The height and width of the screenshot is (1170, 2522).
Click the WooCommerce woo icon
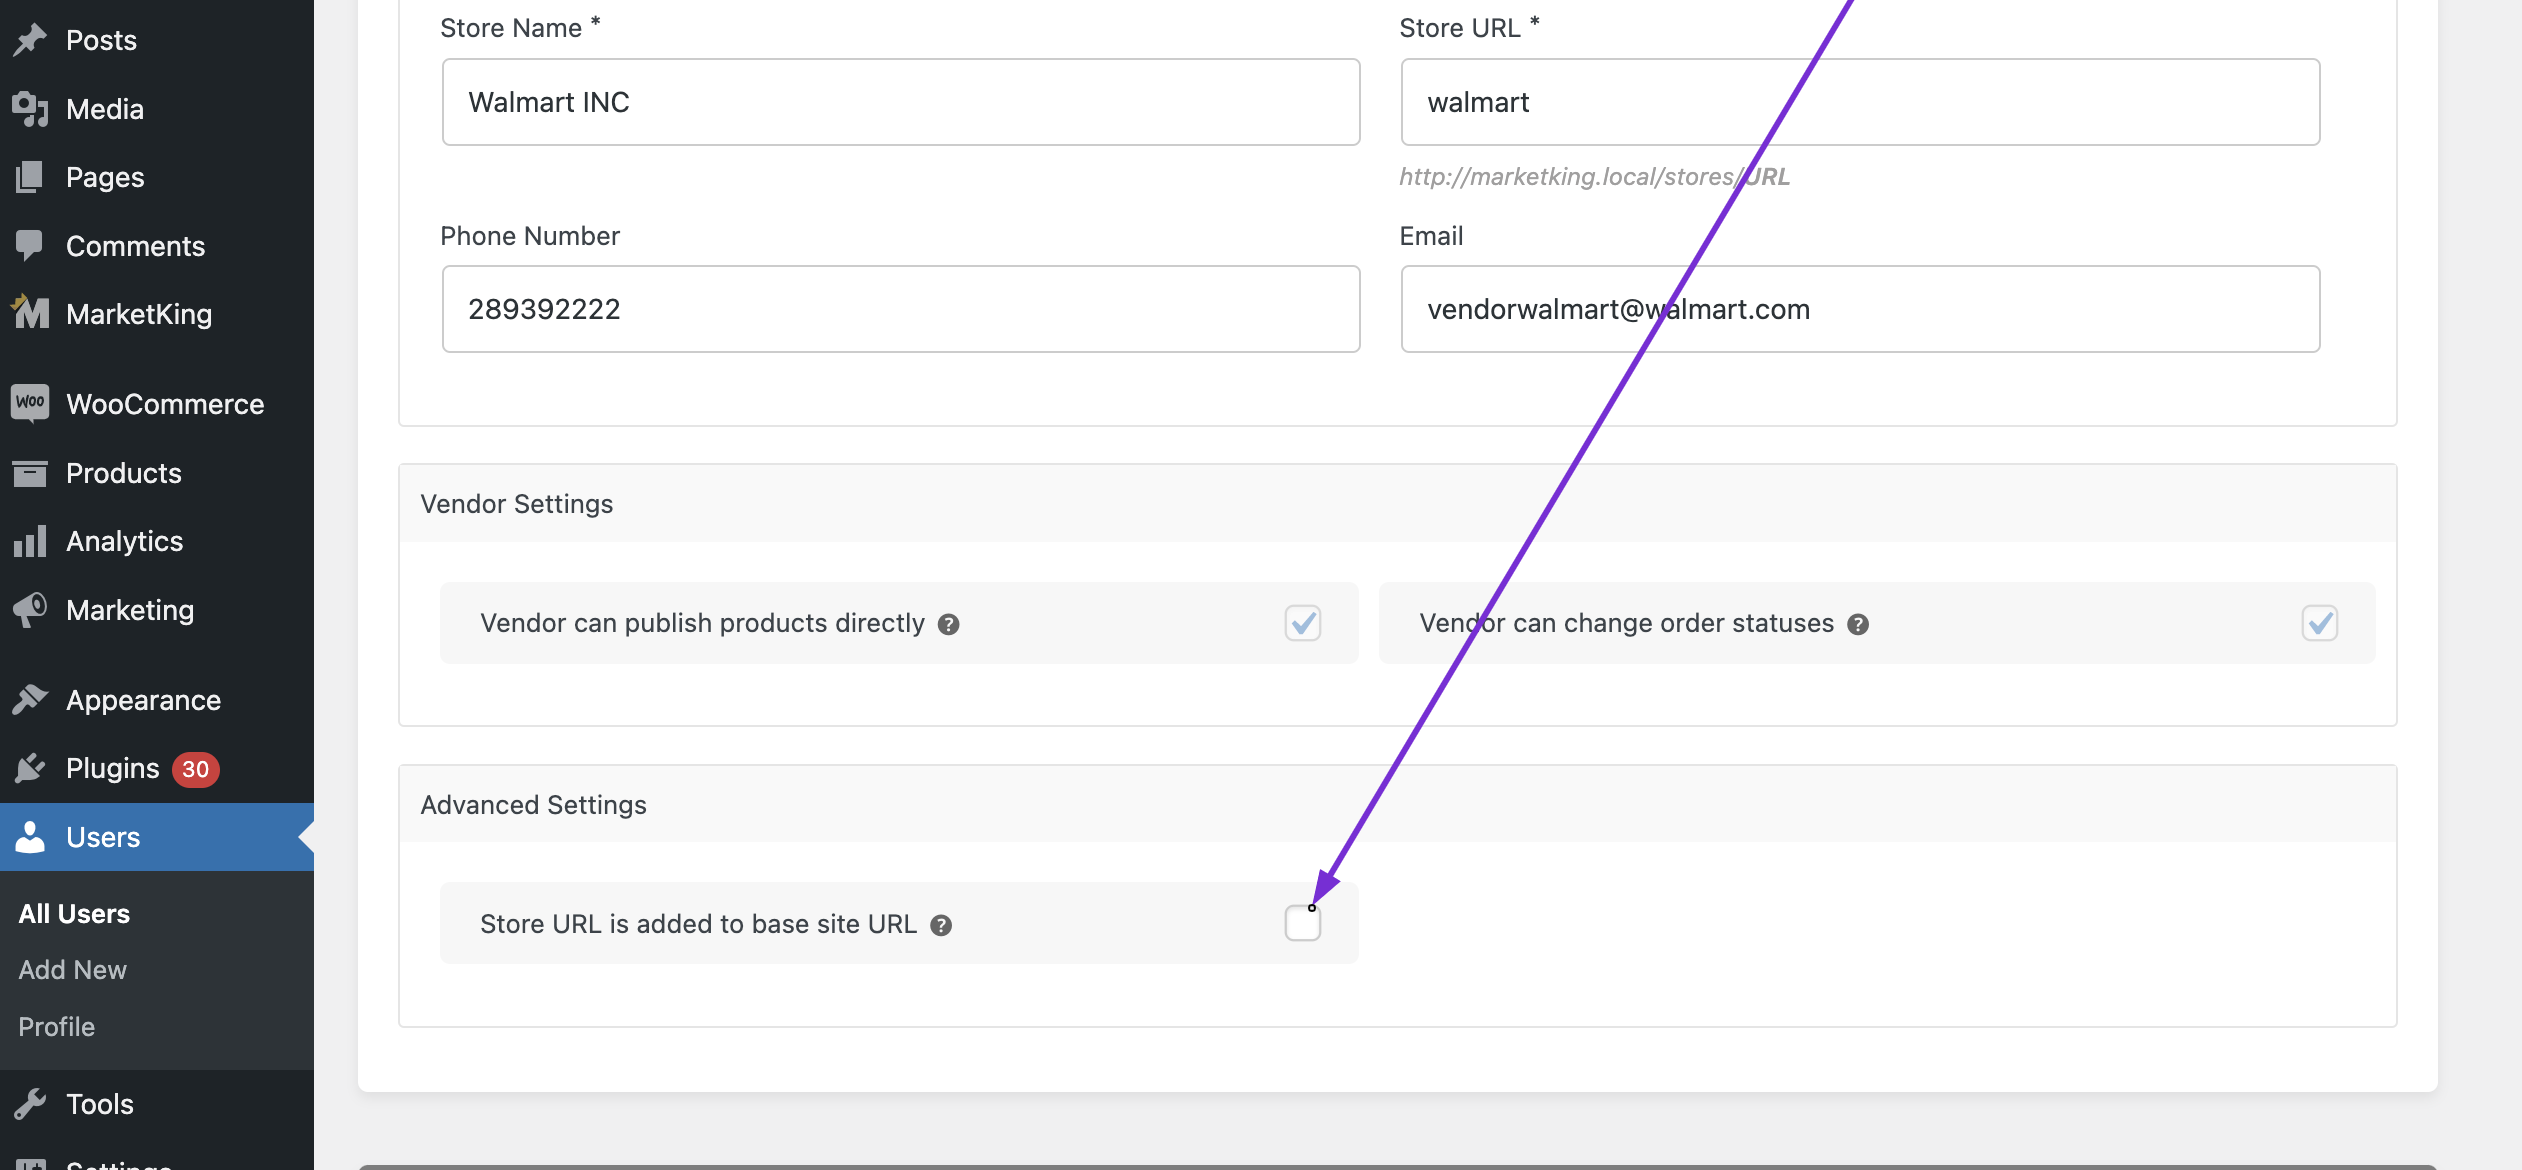30,403
